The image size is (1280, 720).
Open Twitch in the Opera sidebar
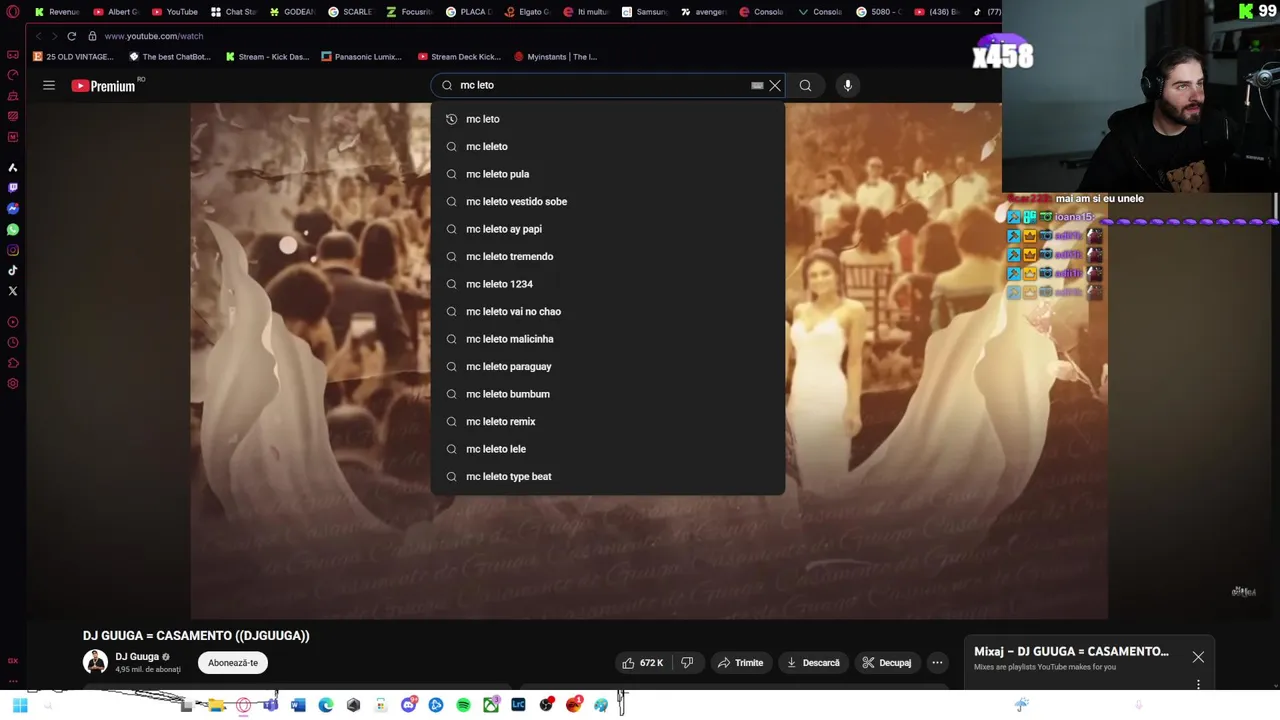click(13, 188)
